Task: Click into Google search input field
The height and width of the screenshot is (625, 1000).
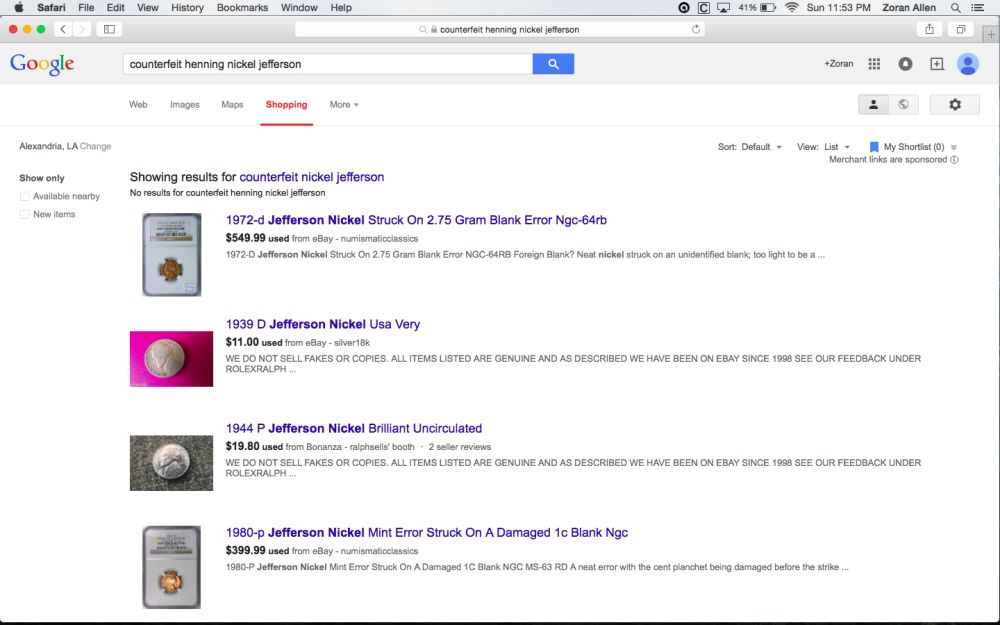Action: (328, 64)
